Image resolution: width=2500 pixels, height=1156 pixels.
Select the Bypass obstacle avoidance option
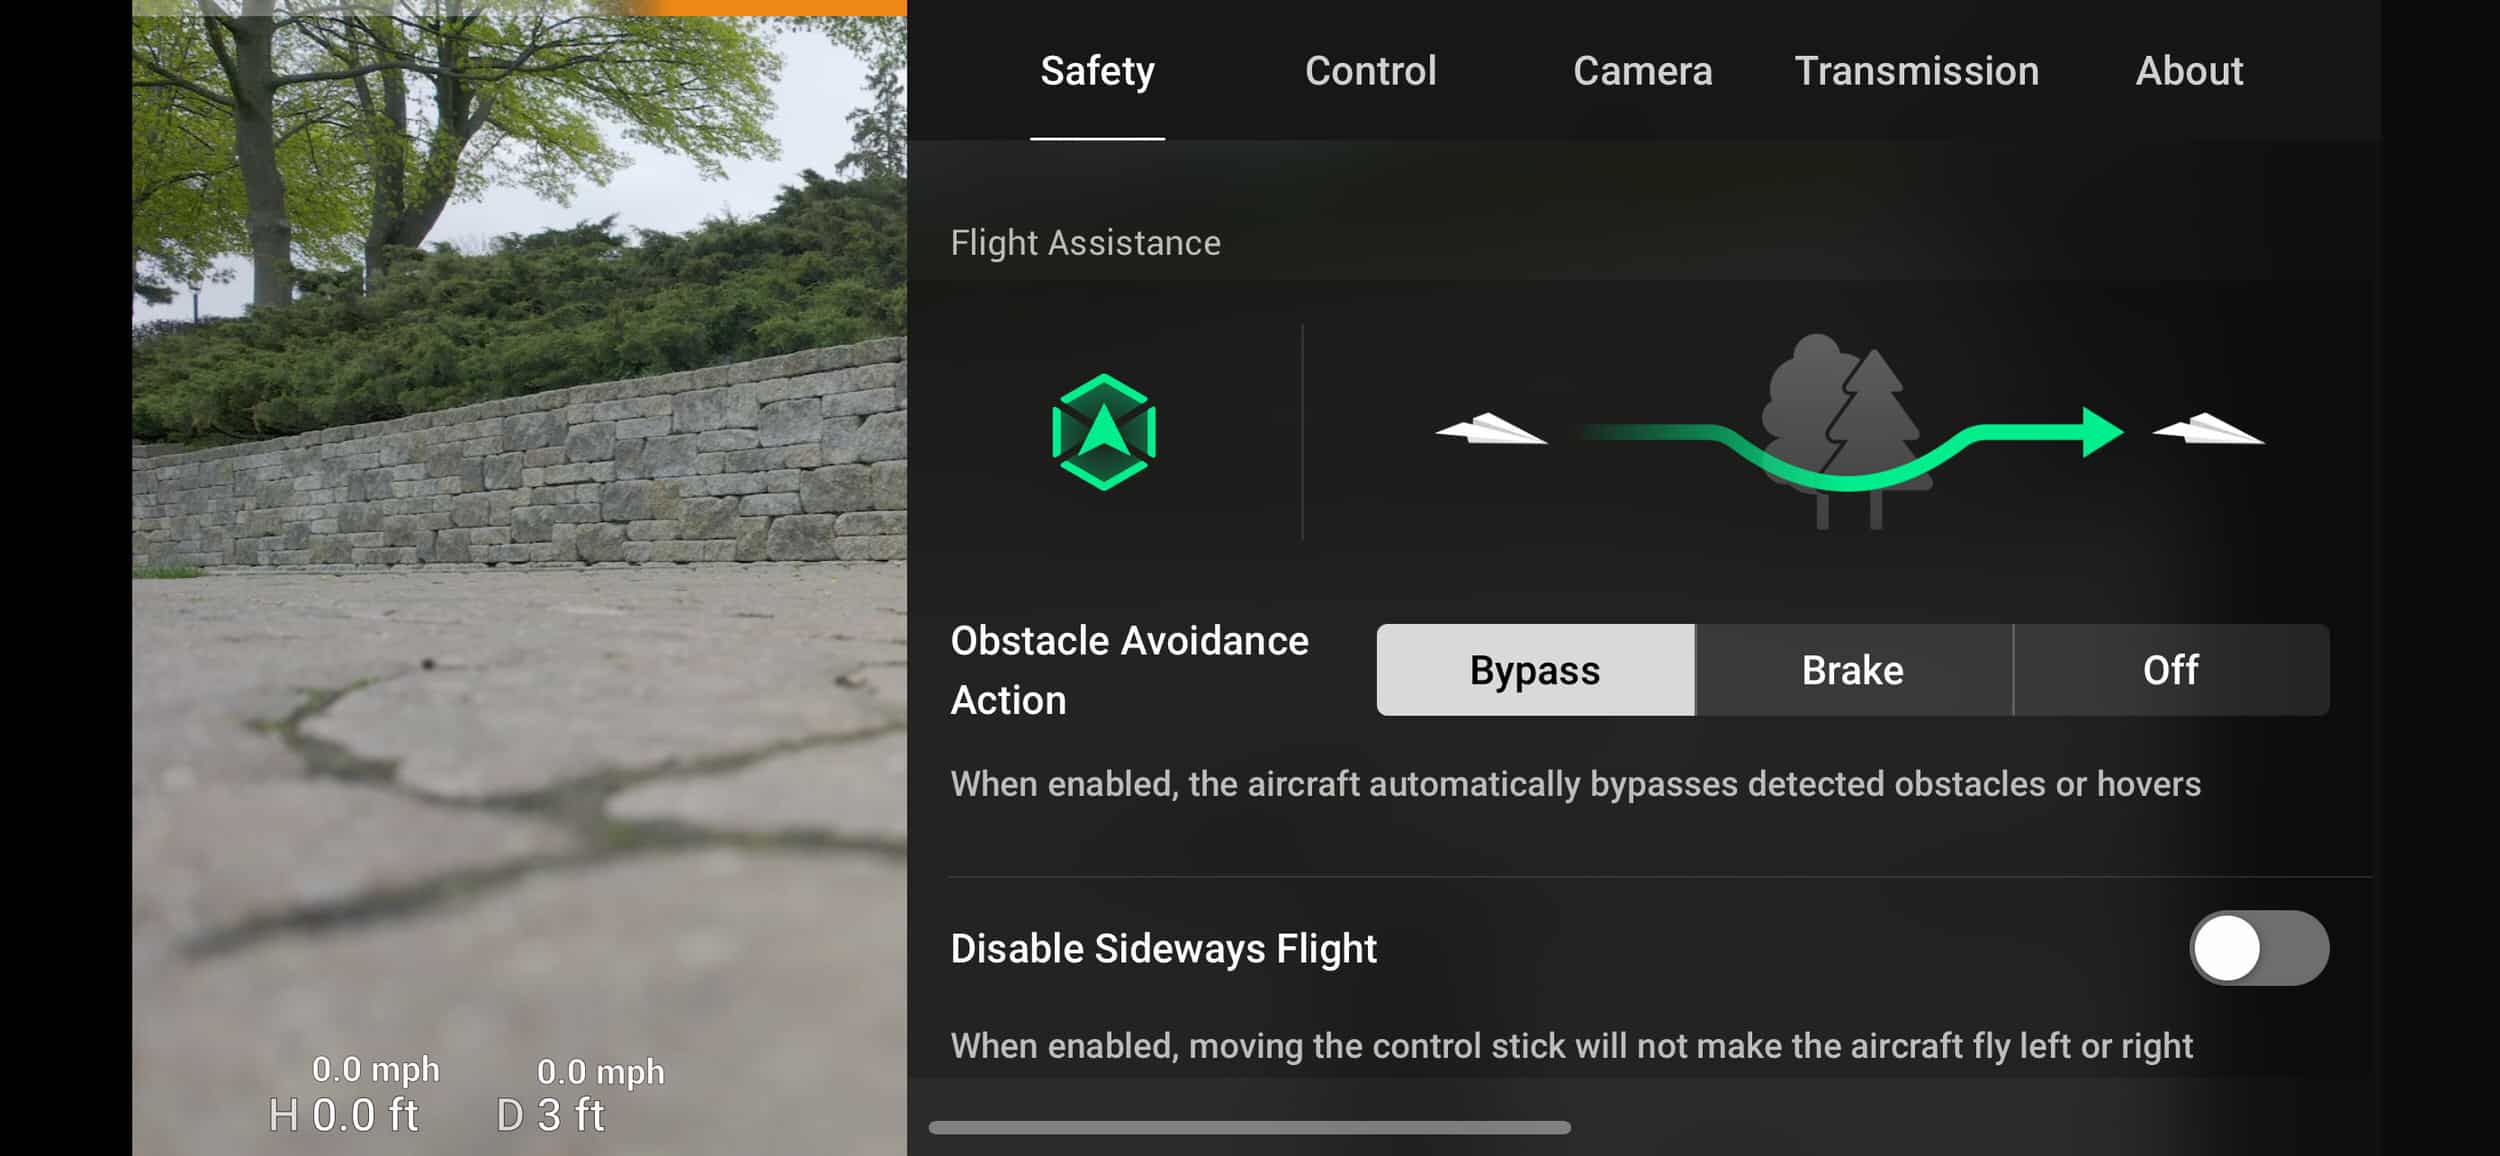pos(1534,670)
